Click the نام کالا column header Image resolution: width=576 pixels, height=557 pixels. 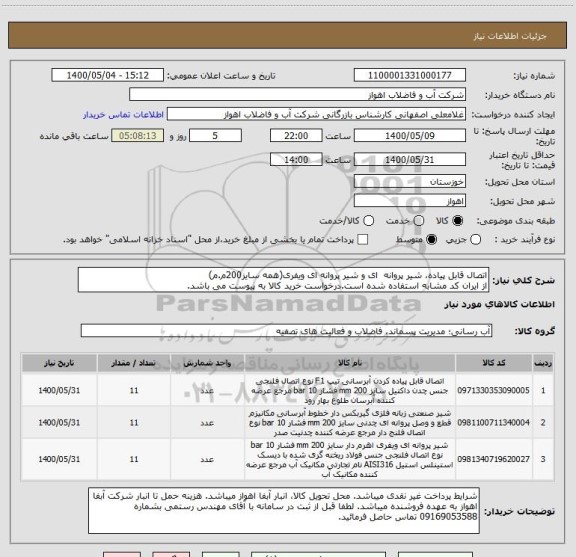coord(350,363)
